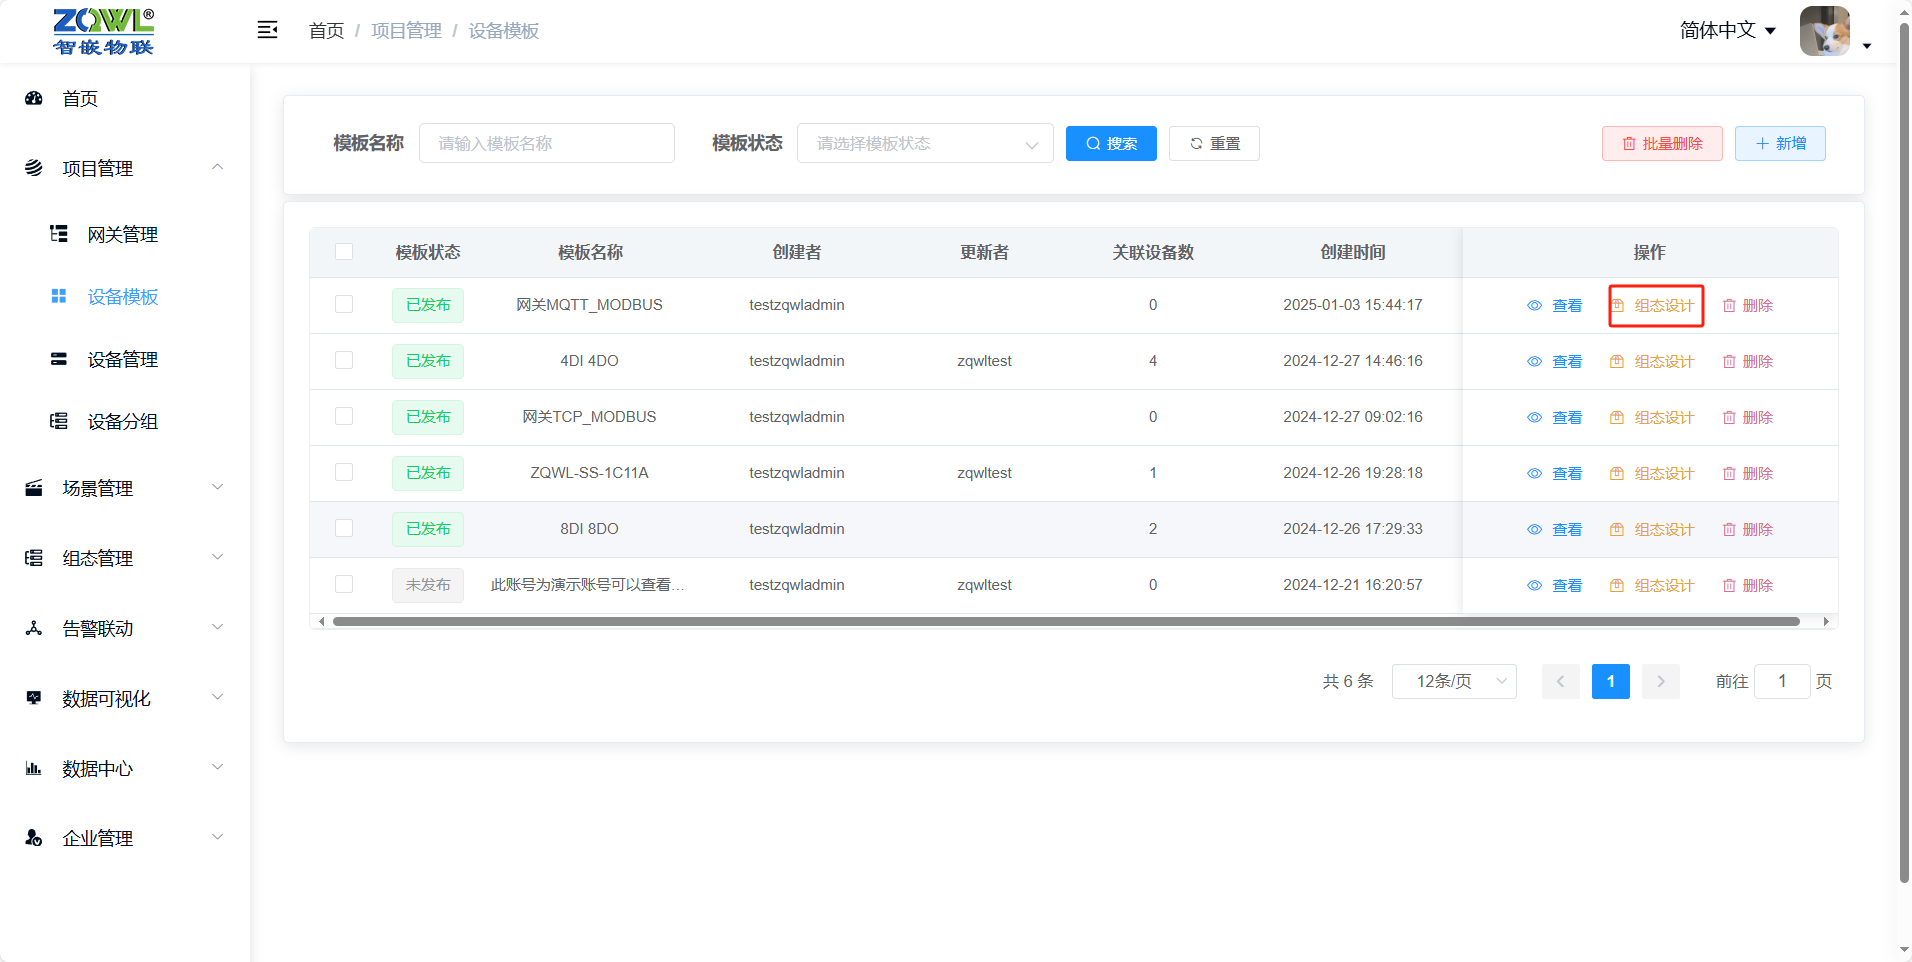This screenshot has height=962, width=1912.
Task: Open the 12条/页 page size dropdown
Action: click(x=1454, y=682)
